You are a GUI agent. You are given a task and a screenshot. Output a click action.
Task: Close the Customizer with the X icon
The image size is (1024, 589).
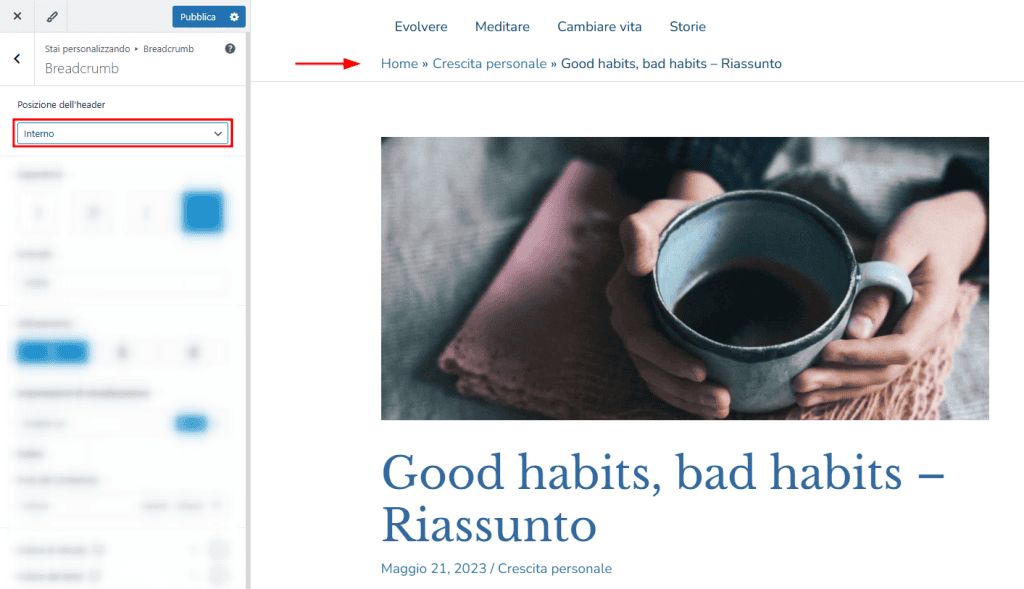click(x=17, y=16)
